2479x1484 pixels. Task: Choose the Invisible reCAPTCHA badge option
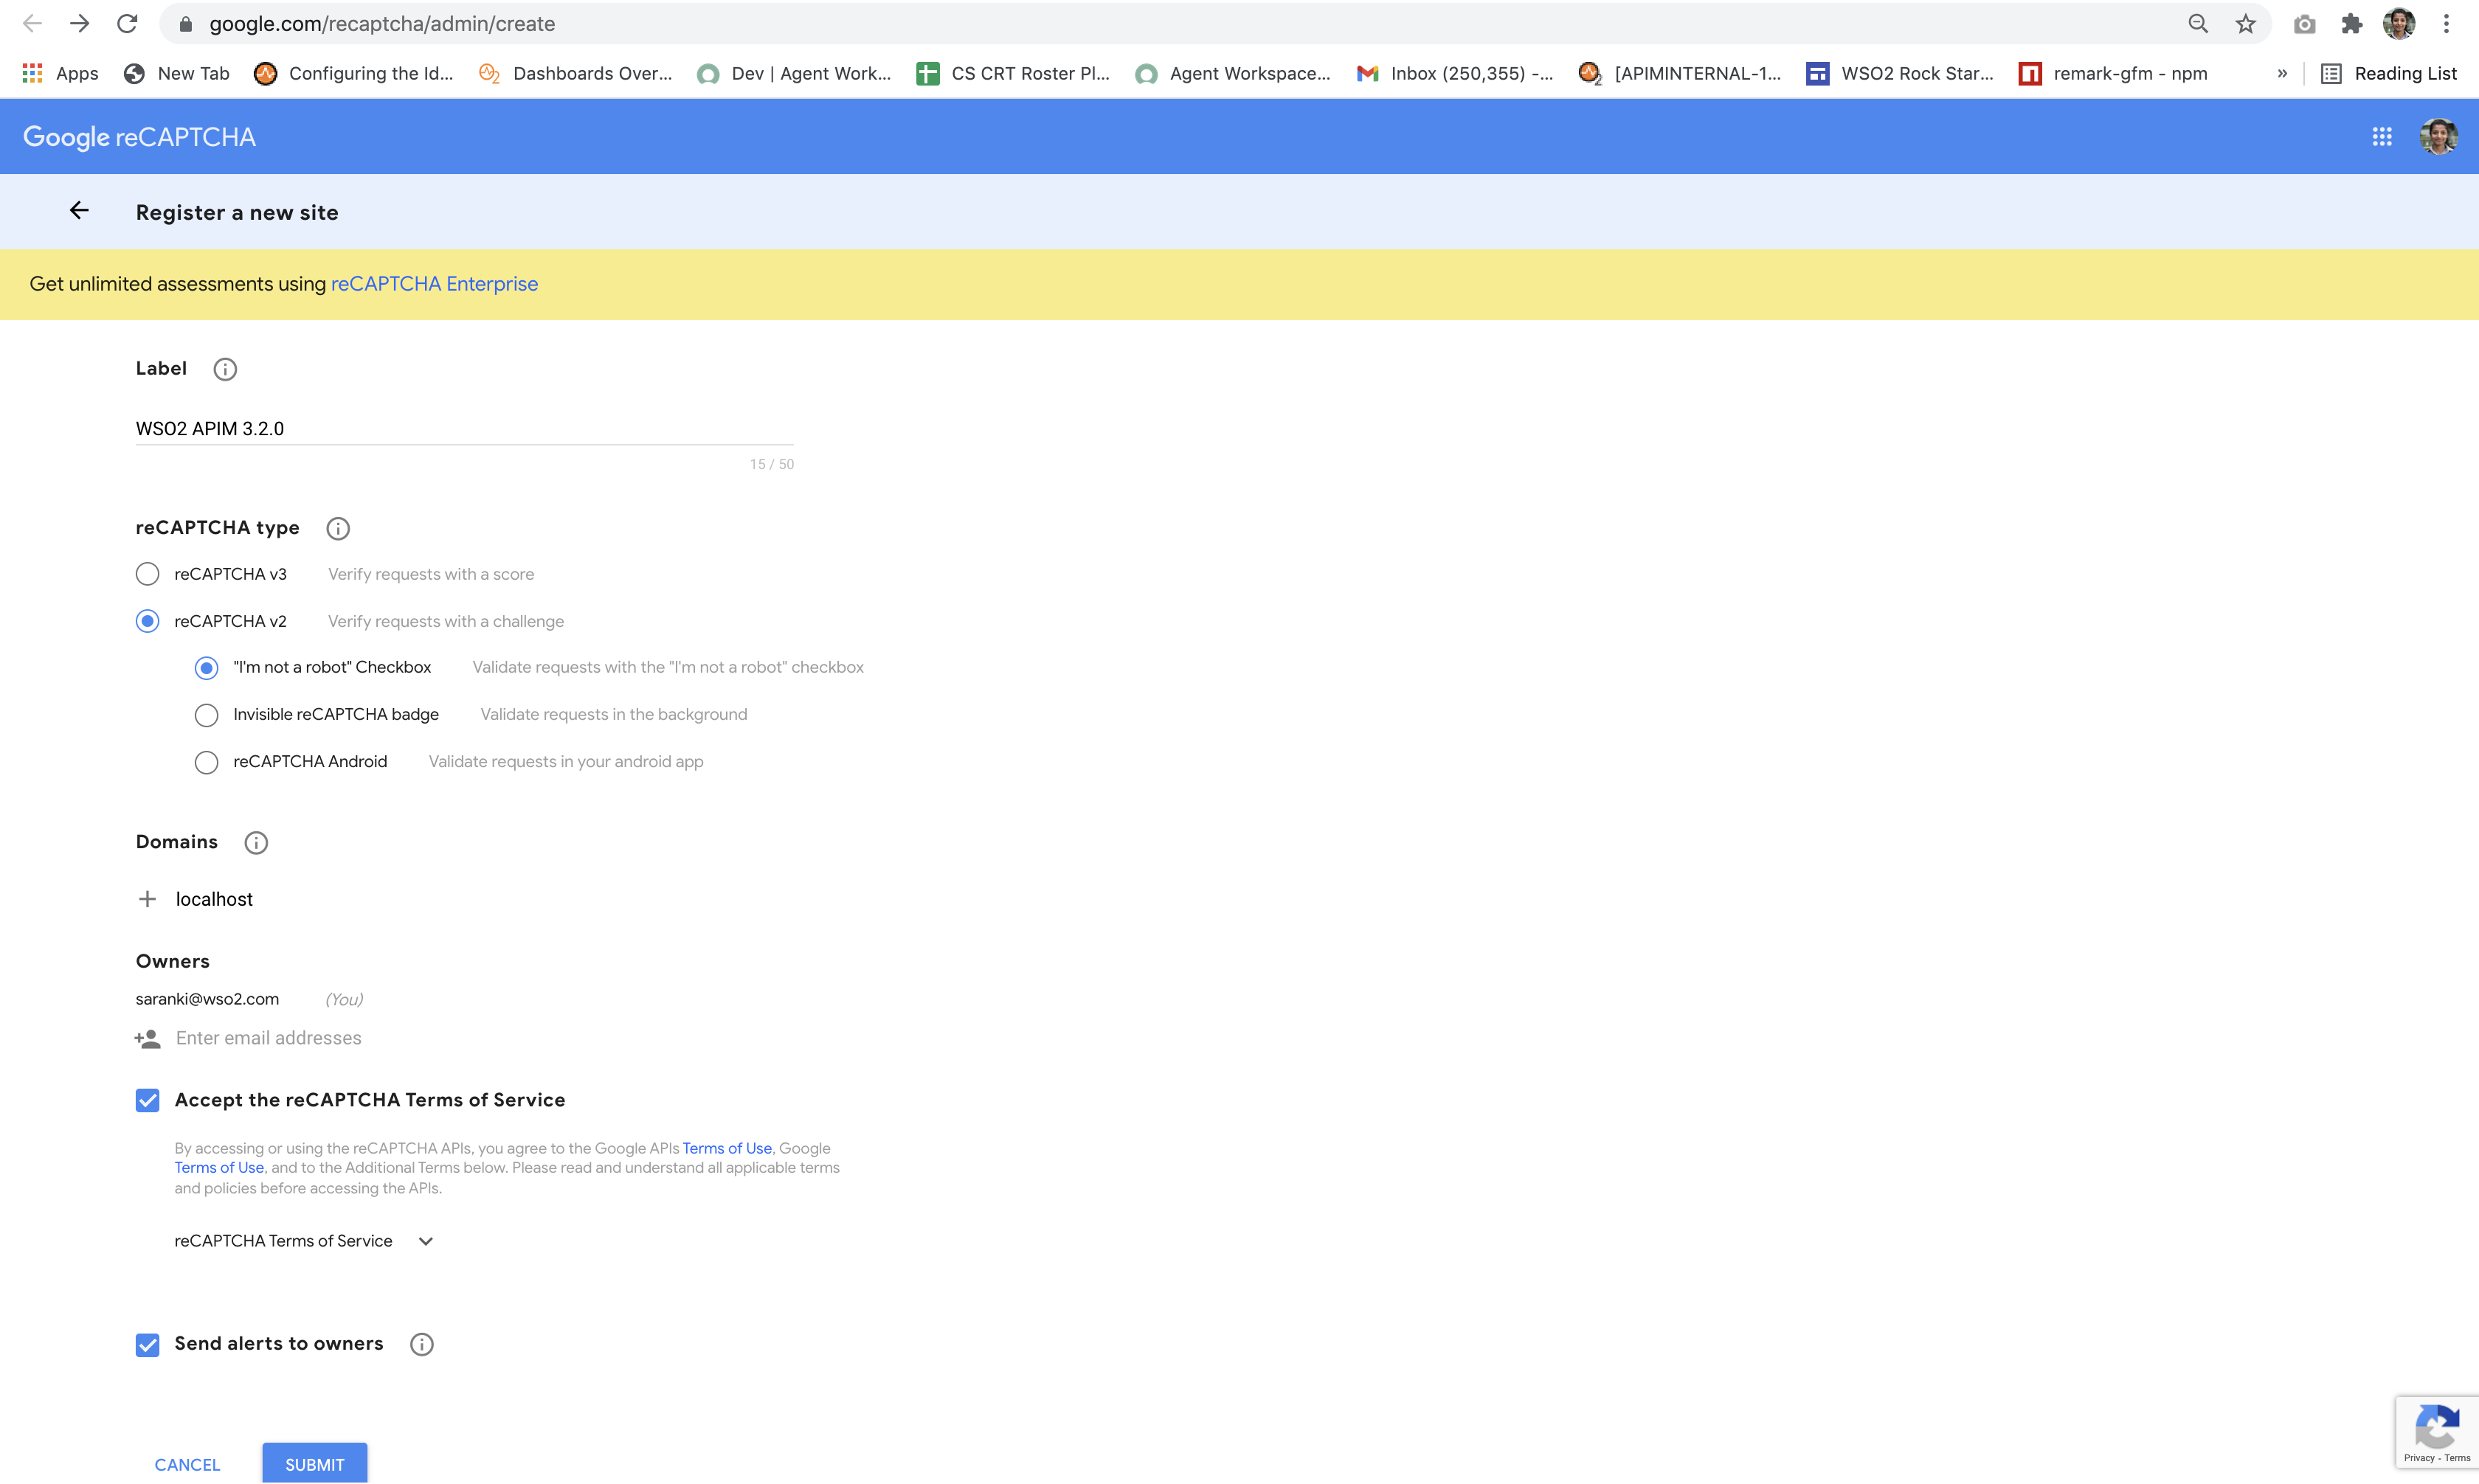tap(206, 715)
